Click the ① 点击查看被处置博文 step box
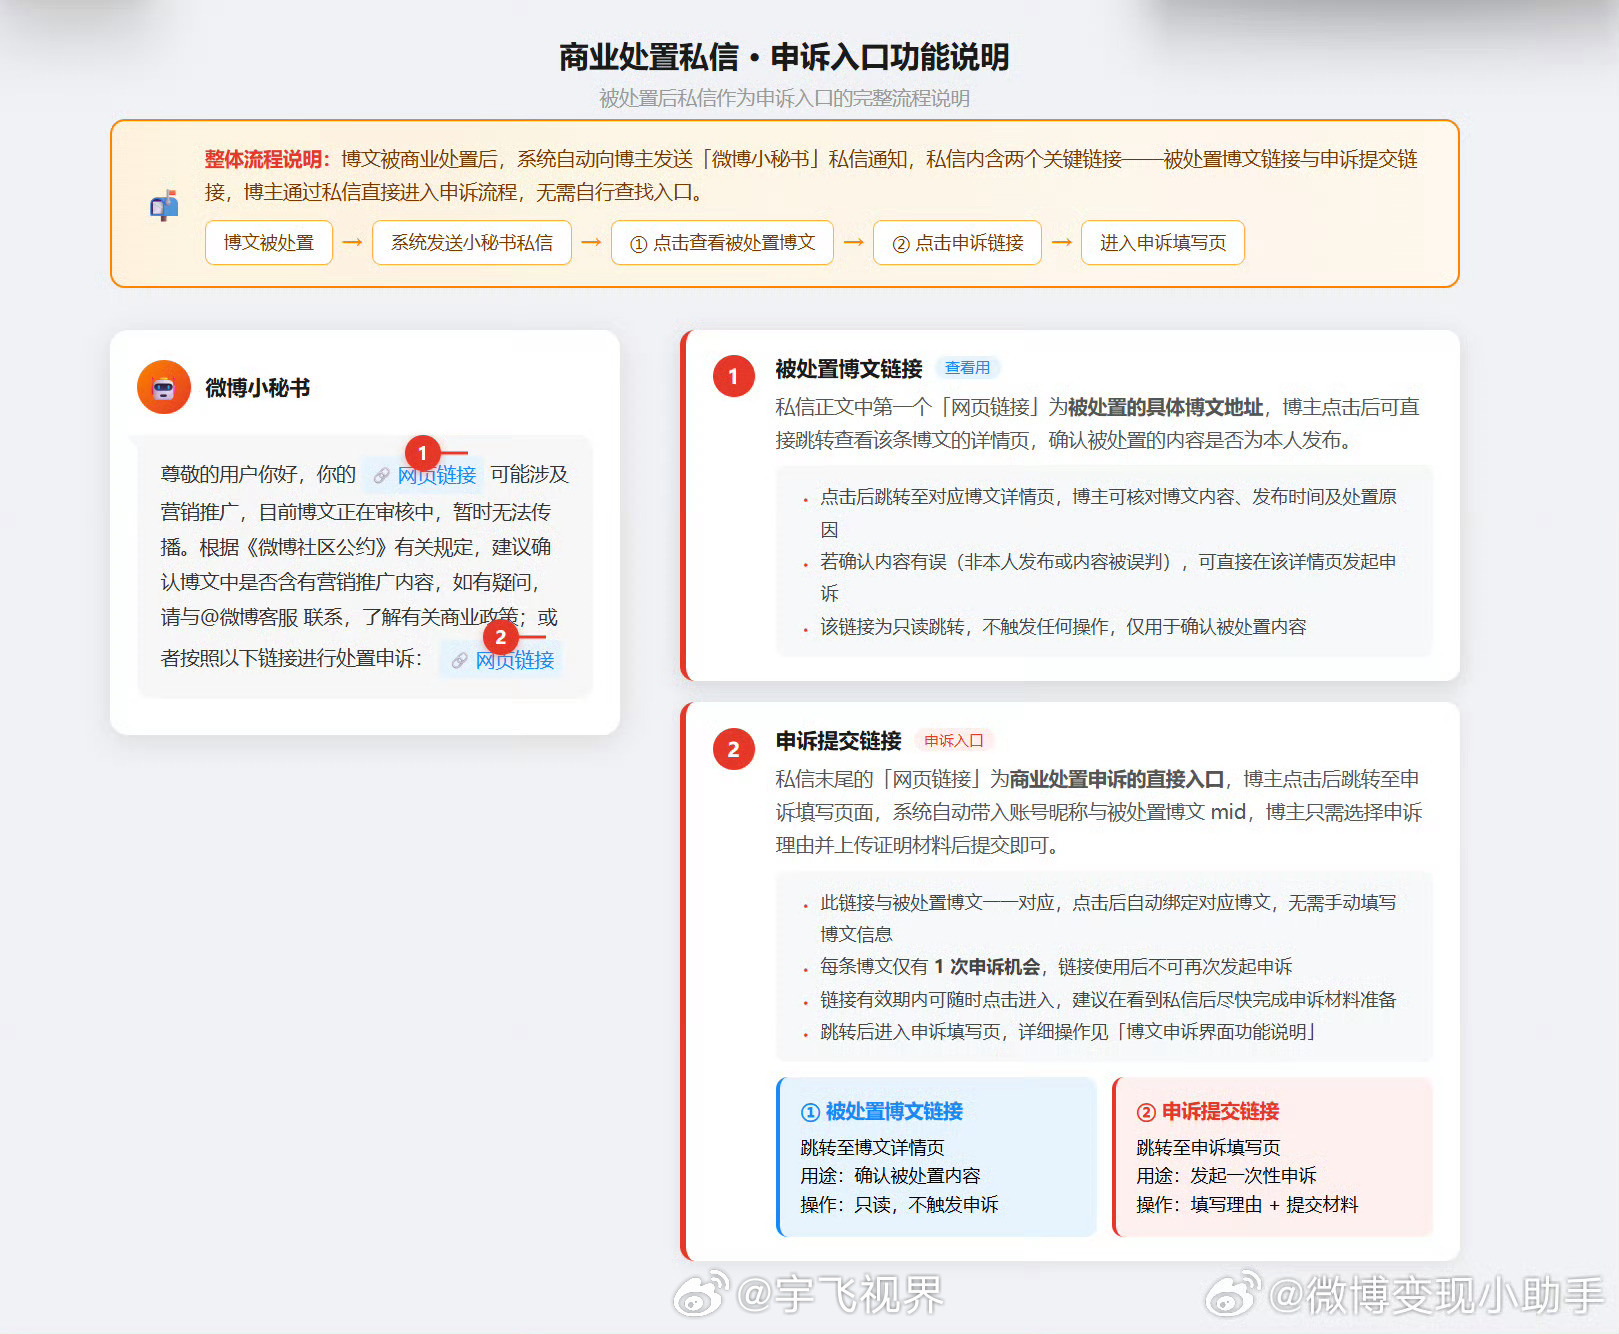 click(722, 242)
